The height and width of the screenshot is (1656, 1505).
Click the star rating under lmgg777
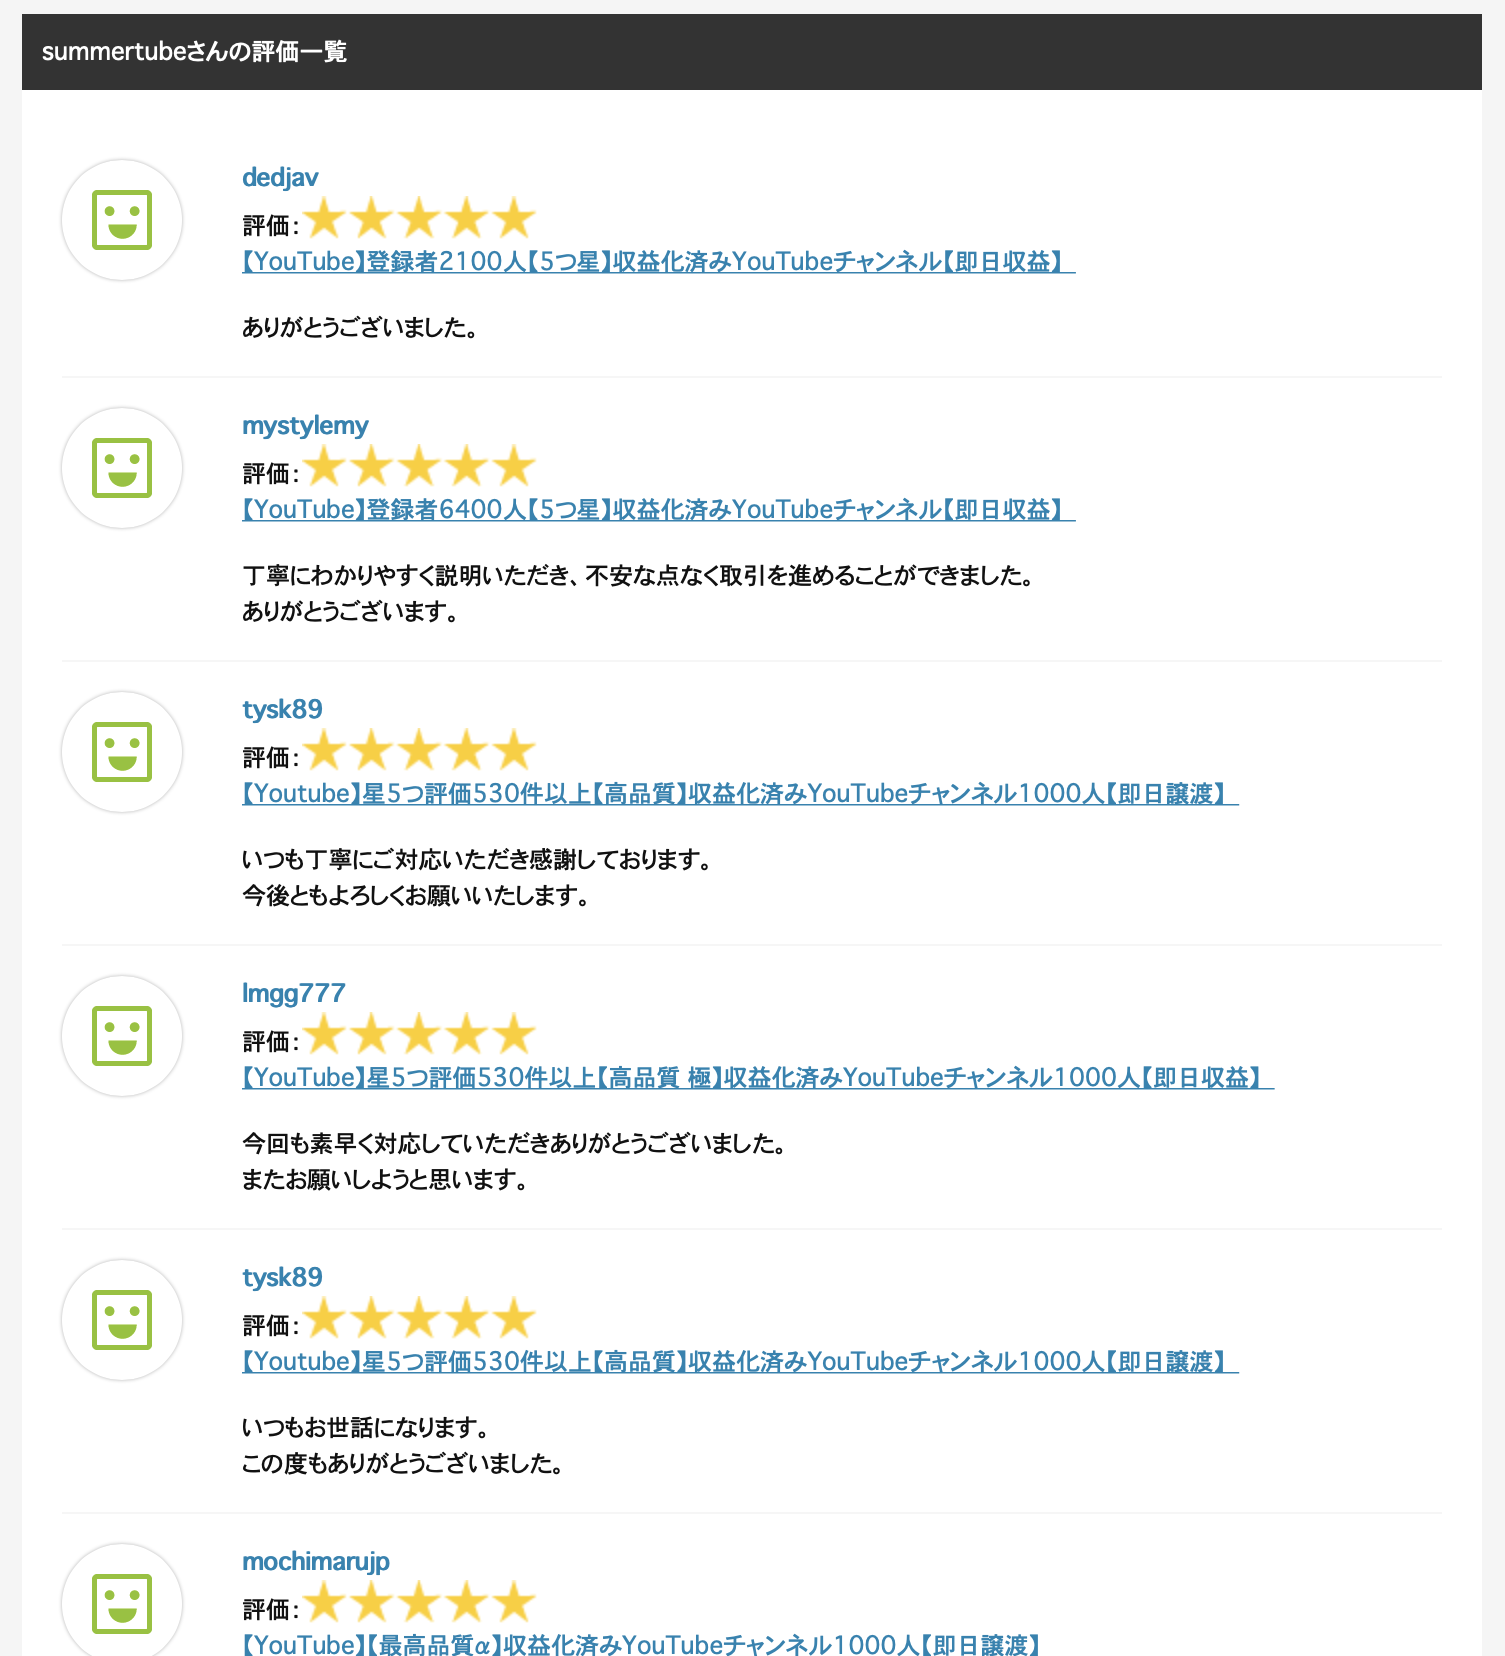coord(419,1035)
